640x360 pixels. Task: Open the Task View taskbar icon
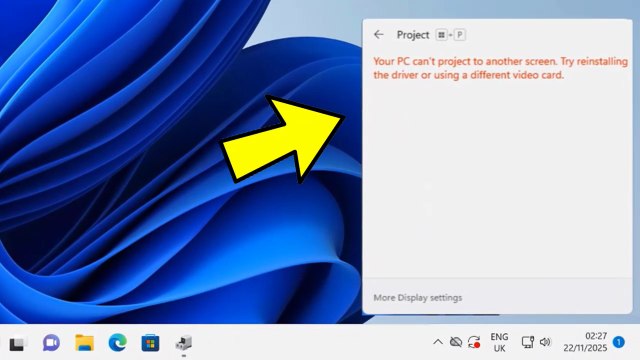click(17, 343)
